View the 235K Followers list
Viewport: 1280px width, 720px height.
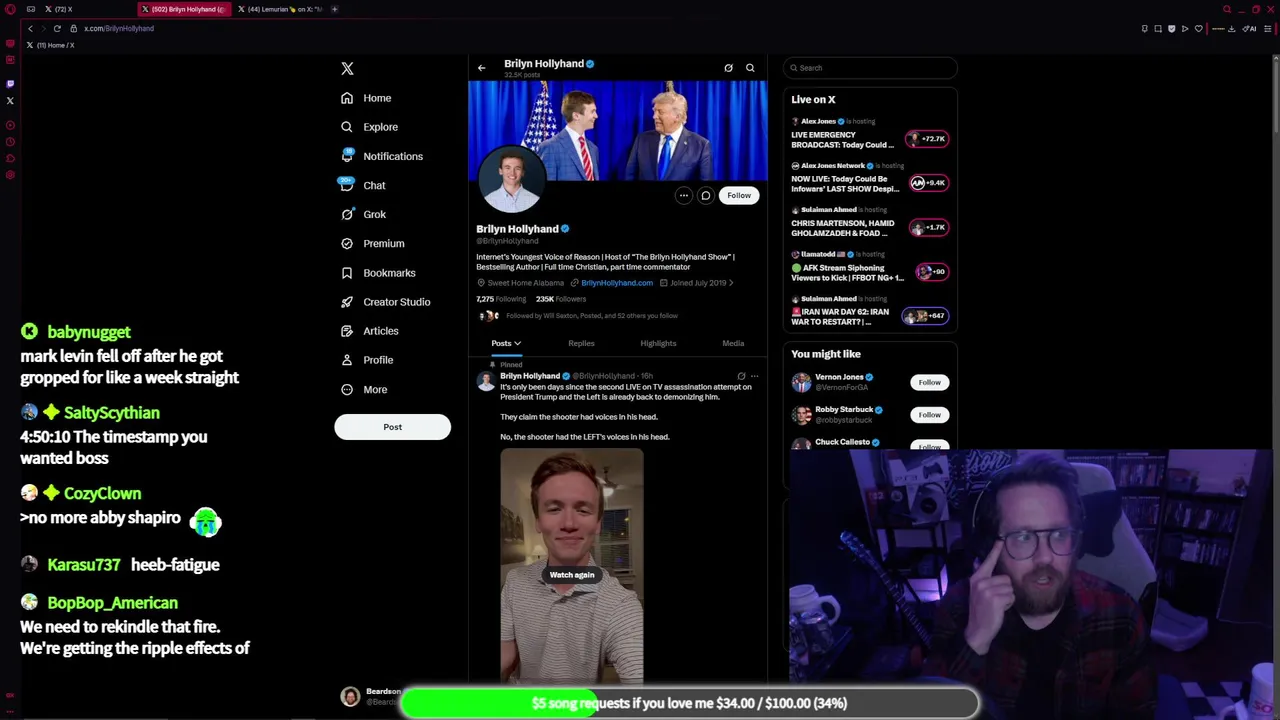(561, 299)
